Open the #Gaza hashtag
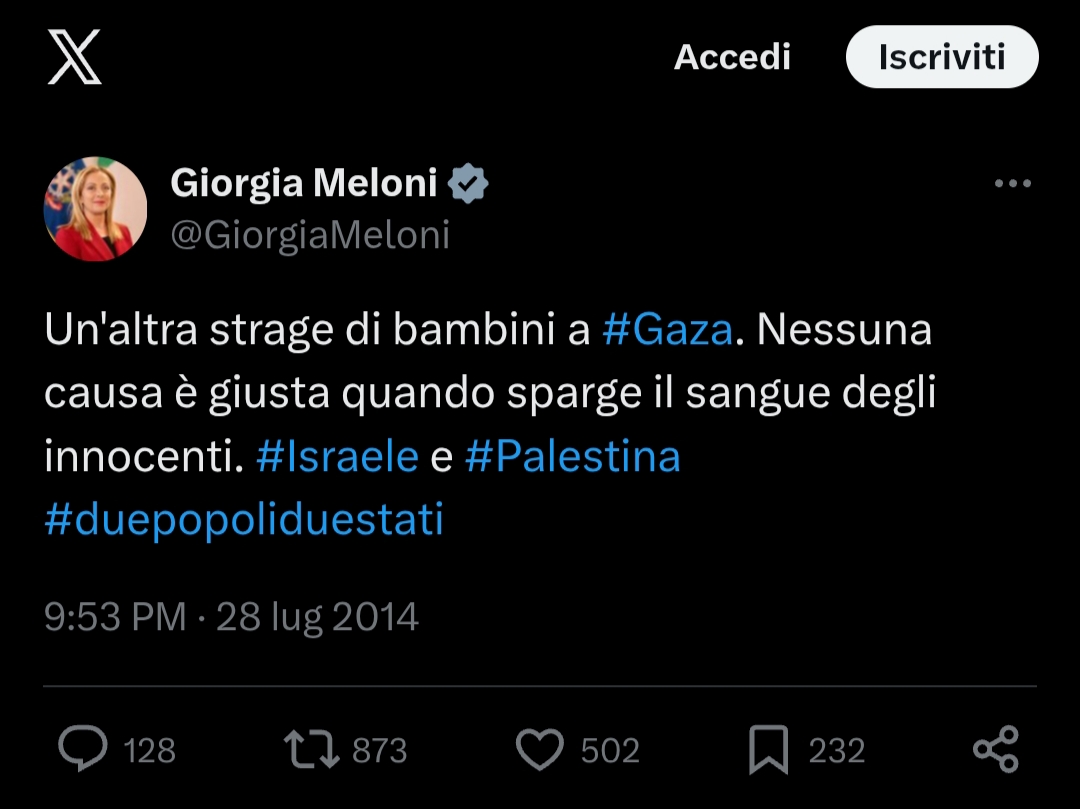Image resolution: width=1080 pixels, height=809 pixels. click(x=668, y=330)
